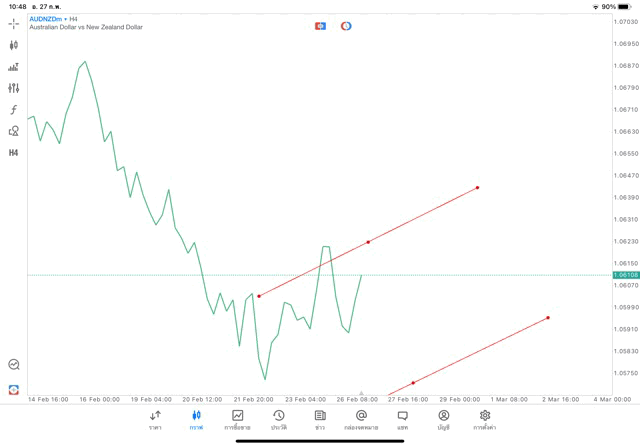Open the H4 timeframe selector

pos(14,153)
